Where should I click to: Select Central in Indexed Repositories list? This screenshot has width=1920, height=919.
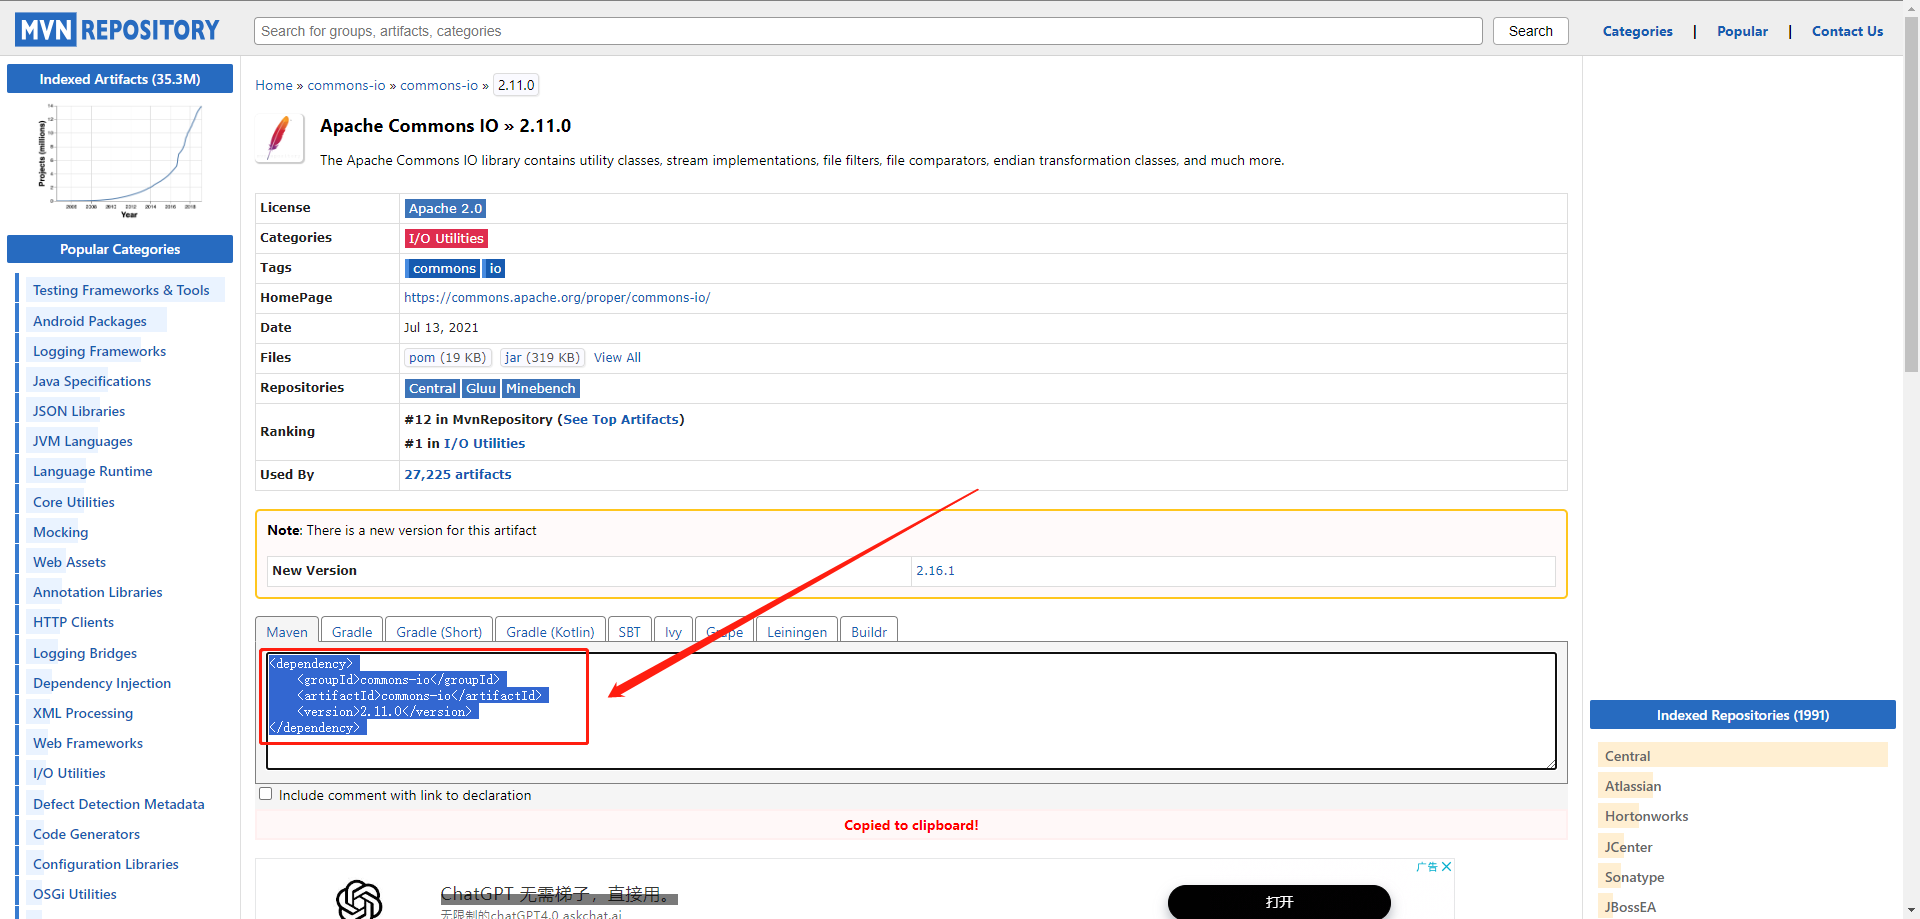pyautogui.click(x=1627, y=756)
